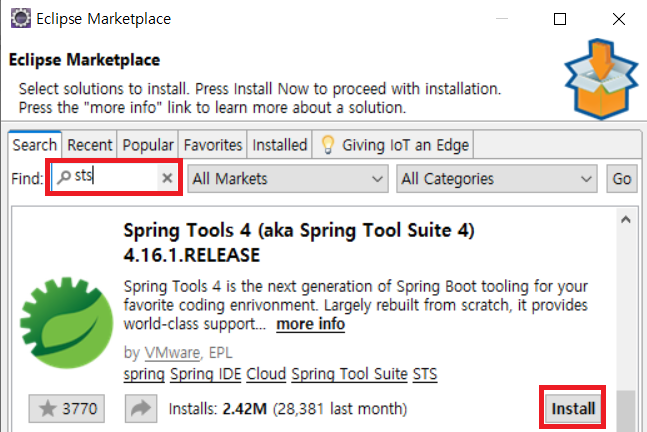The image size is (647, 432).
Task: Click the magnifier icon in Find field
Action: (x=64, y=177)
